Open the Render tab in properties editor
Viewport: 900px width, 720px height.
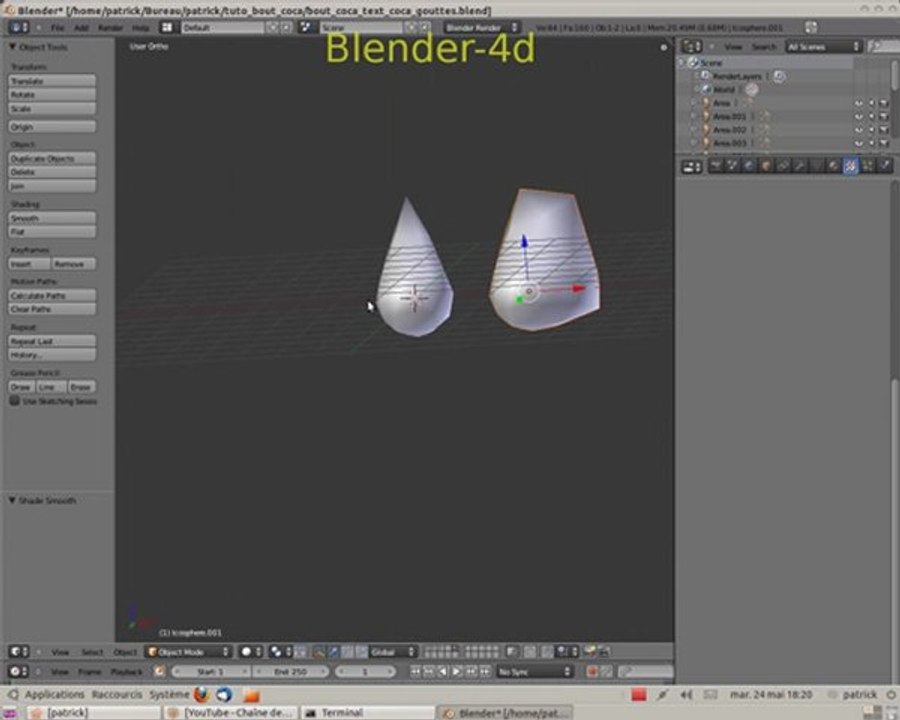(716, 166)
